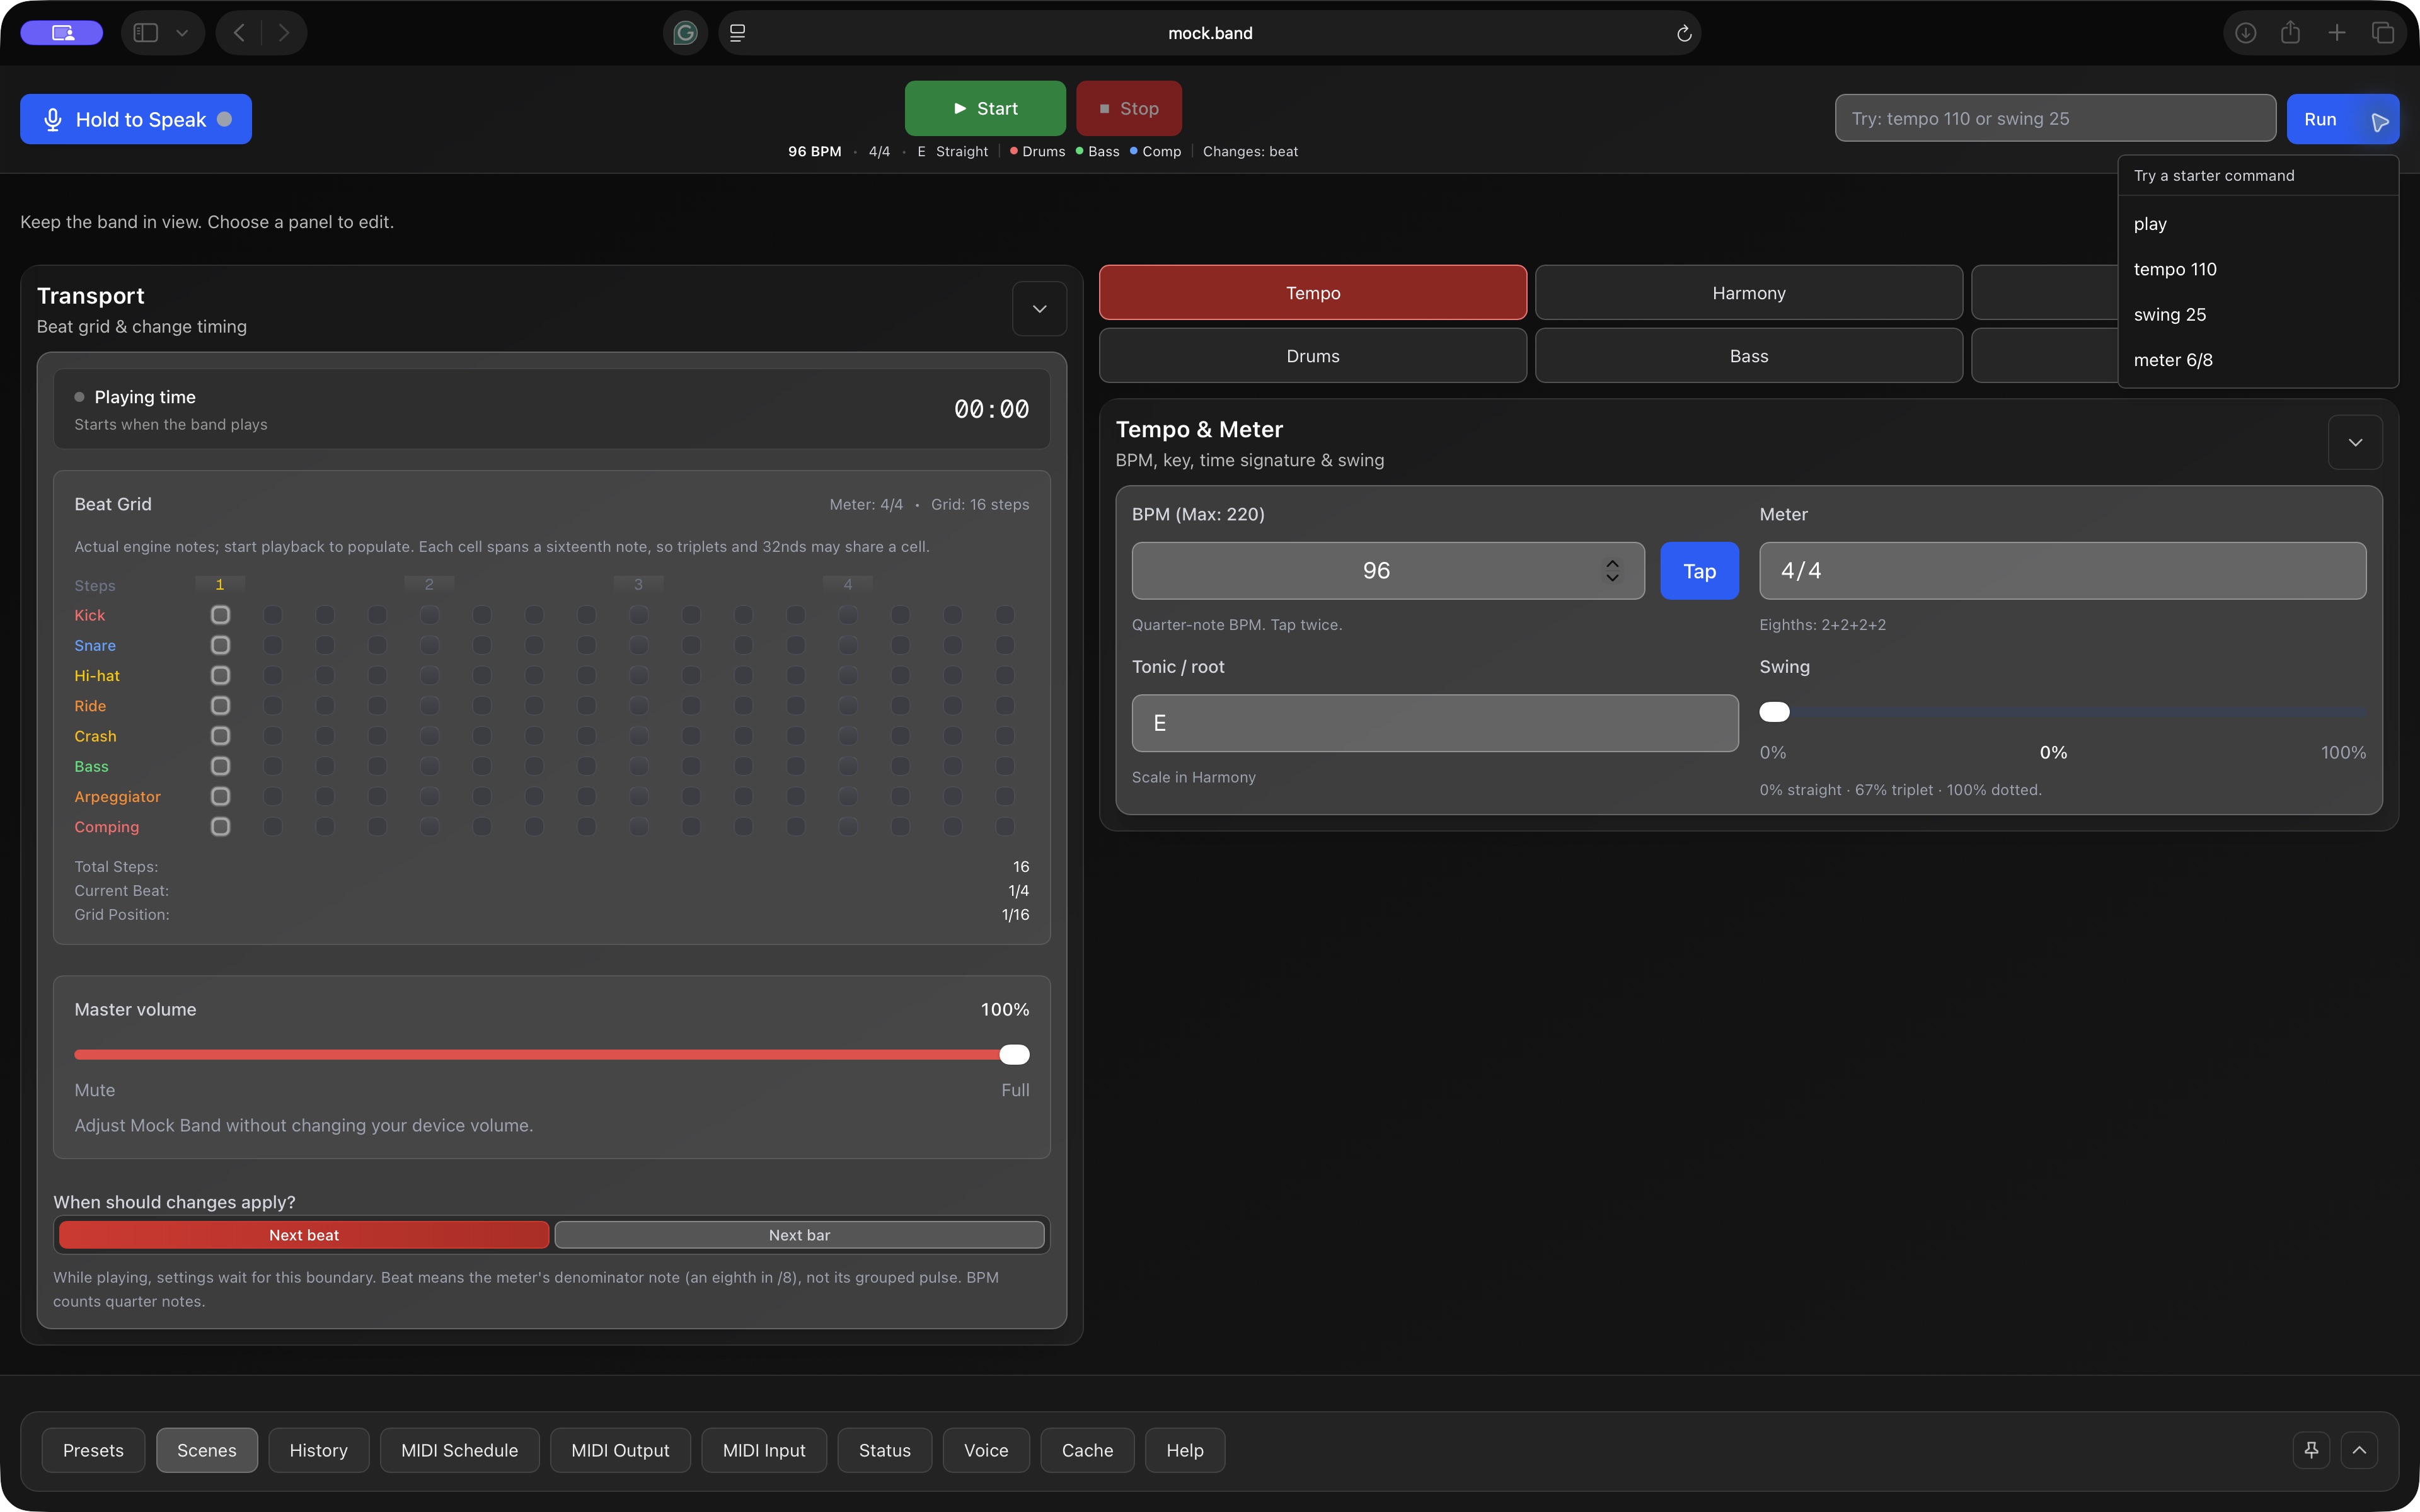Pin the bottom panel bar
The width and height of the screenshot is (2420, 1512).
pyautogui.click(x=2312, y=1450)
